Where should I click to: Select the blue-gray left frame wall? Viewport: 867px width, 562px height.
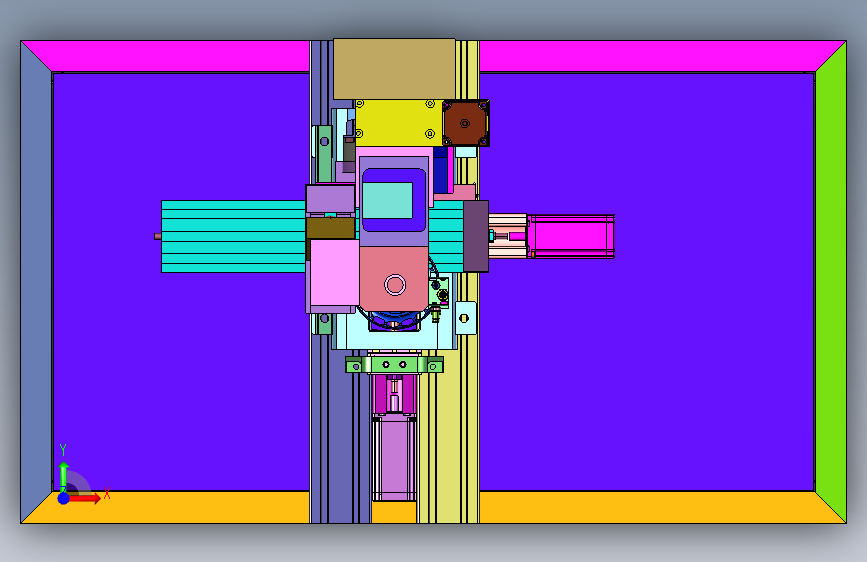36,281
